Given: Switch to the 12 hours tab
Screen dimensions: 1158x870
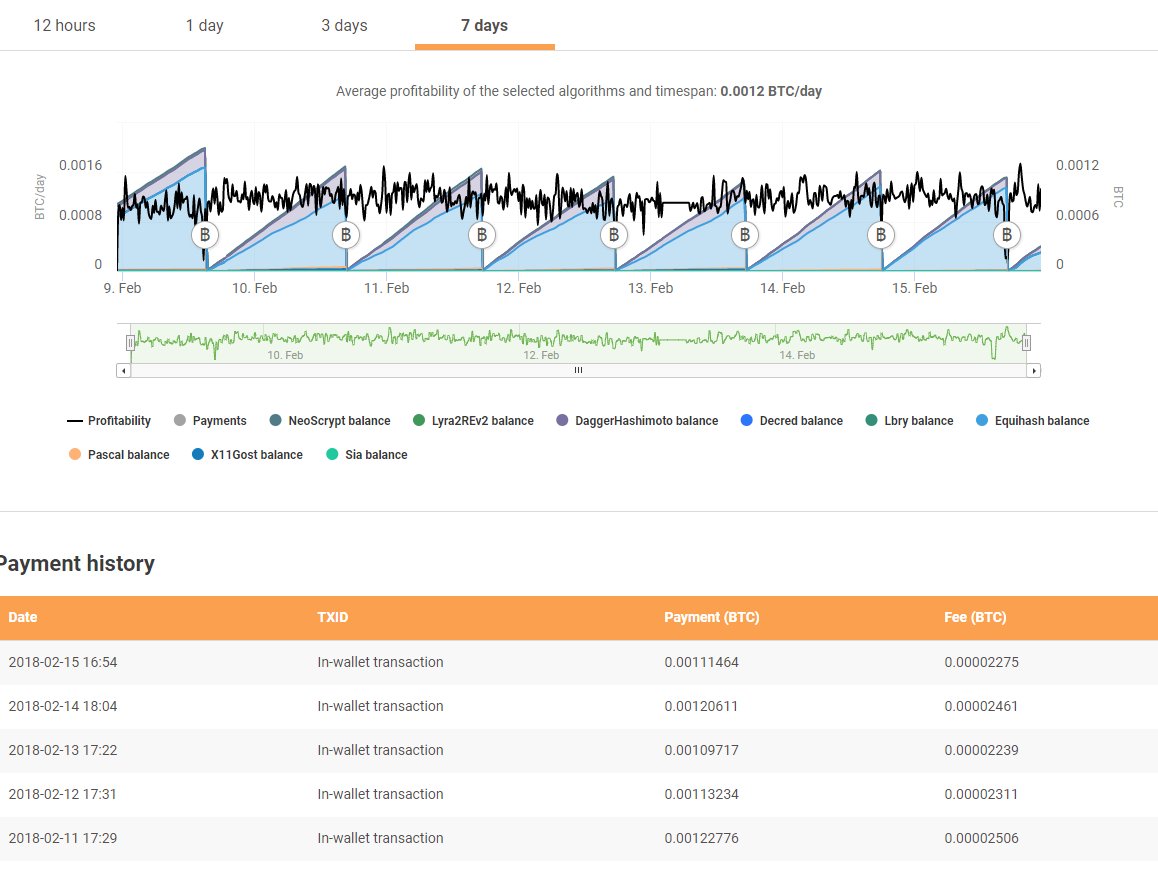Looking at the screenshot, I should 64,25.
